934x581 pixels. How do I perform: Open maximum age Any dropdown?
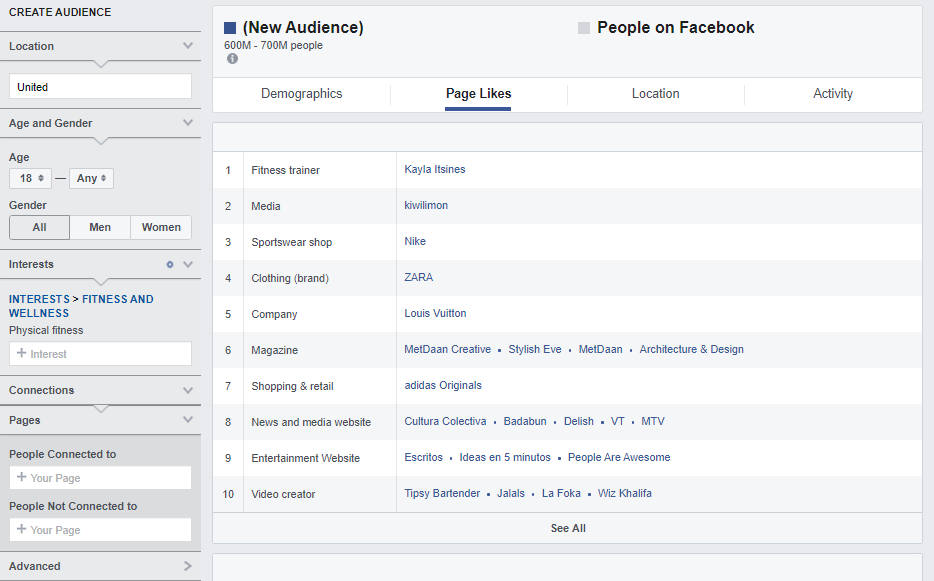(91, 178)
